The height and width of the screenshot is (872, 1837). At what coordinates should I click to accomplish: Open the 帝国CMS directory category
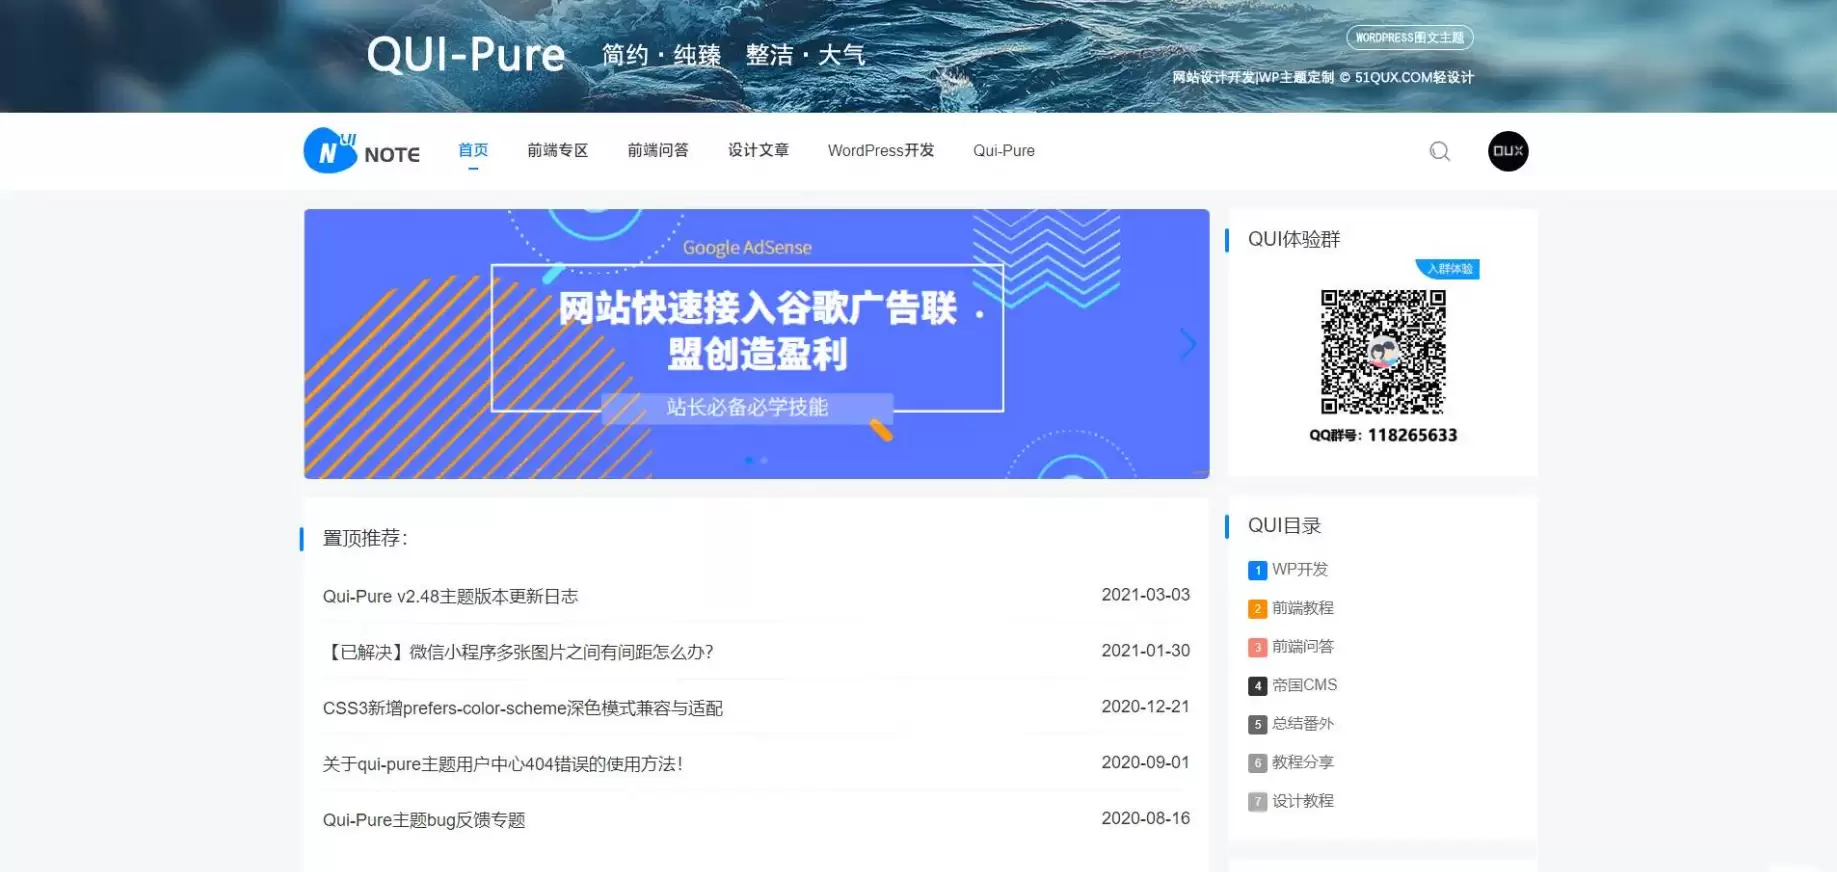(1305, 685)
